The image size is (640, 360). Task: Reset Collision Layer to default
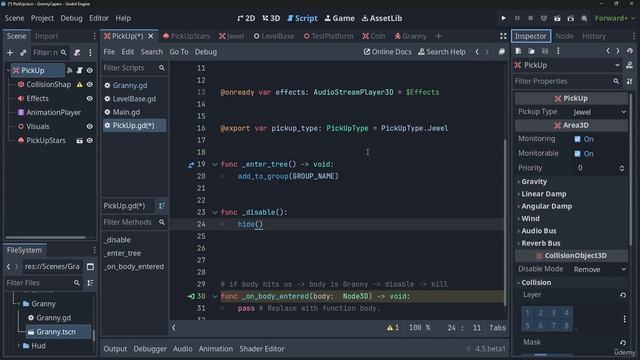[x=623, y=295]
